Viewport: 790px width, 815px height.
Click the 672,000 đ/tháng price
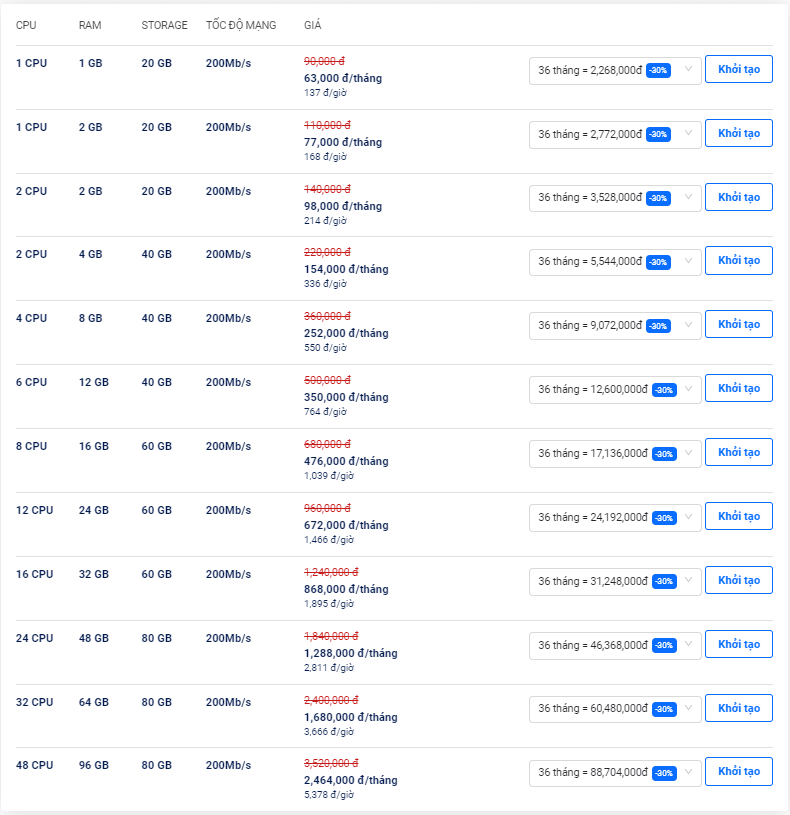(x=346, y=525)
